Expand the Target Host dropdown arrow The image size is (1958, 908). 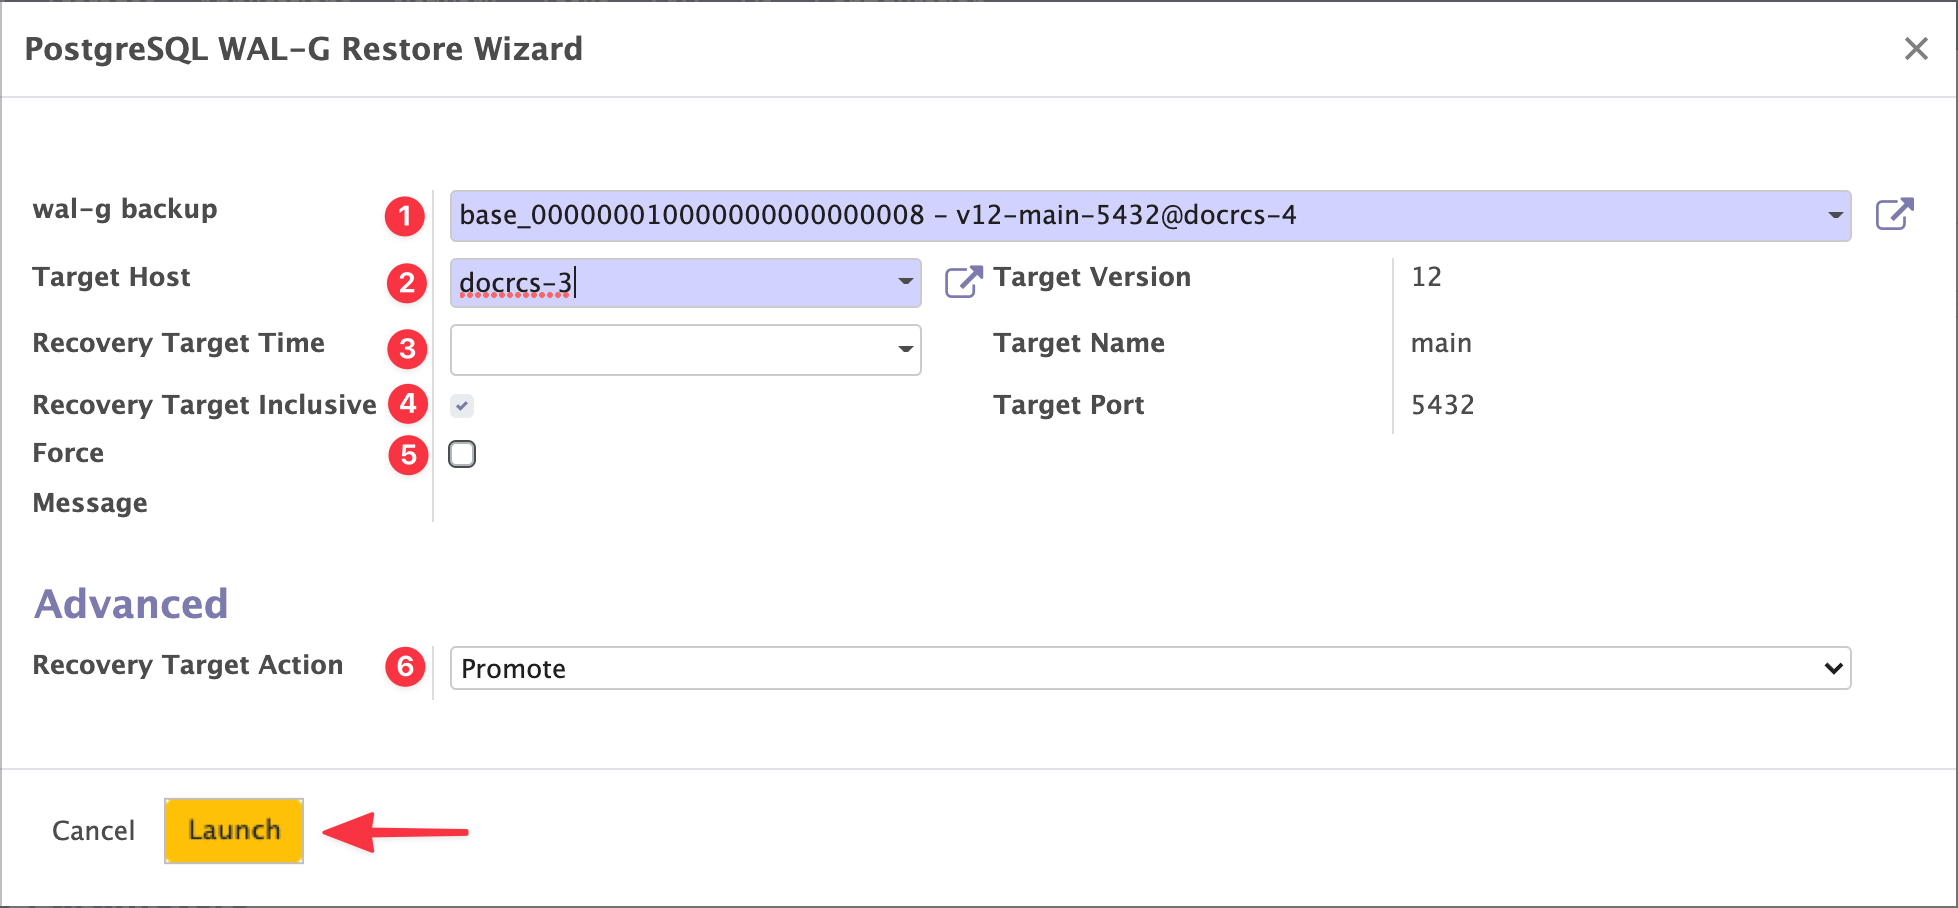tap(905, 282)
